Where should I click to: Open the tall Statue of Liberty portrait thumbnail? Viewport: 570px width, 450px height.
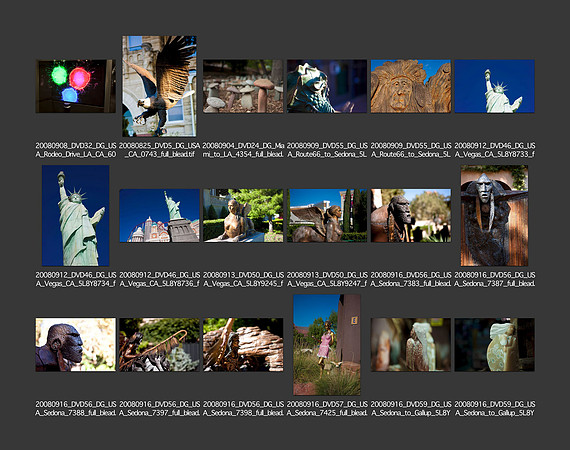(76, 216)
